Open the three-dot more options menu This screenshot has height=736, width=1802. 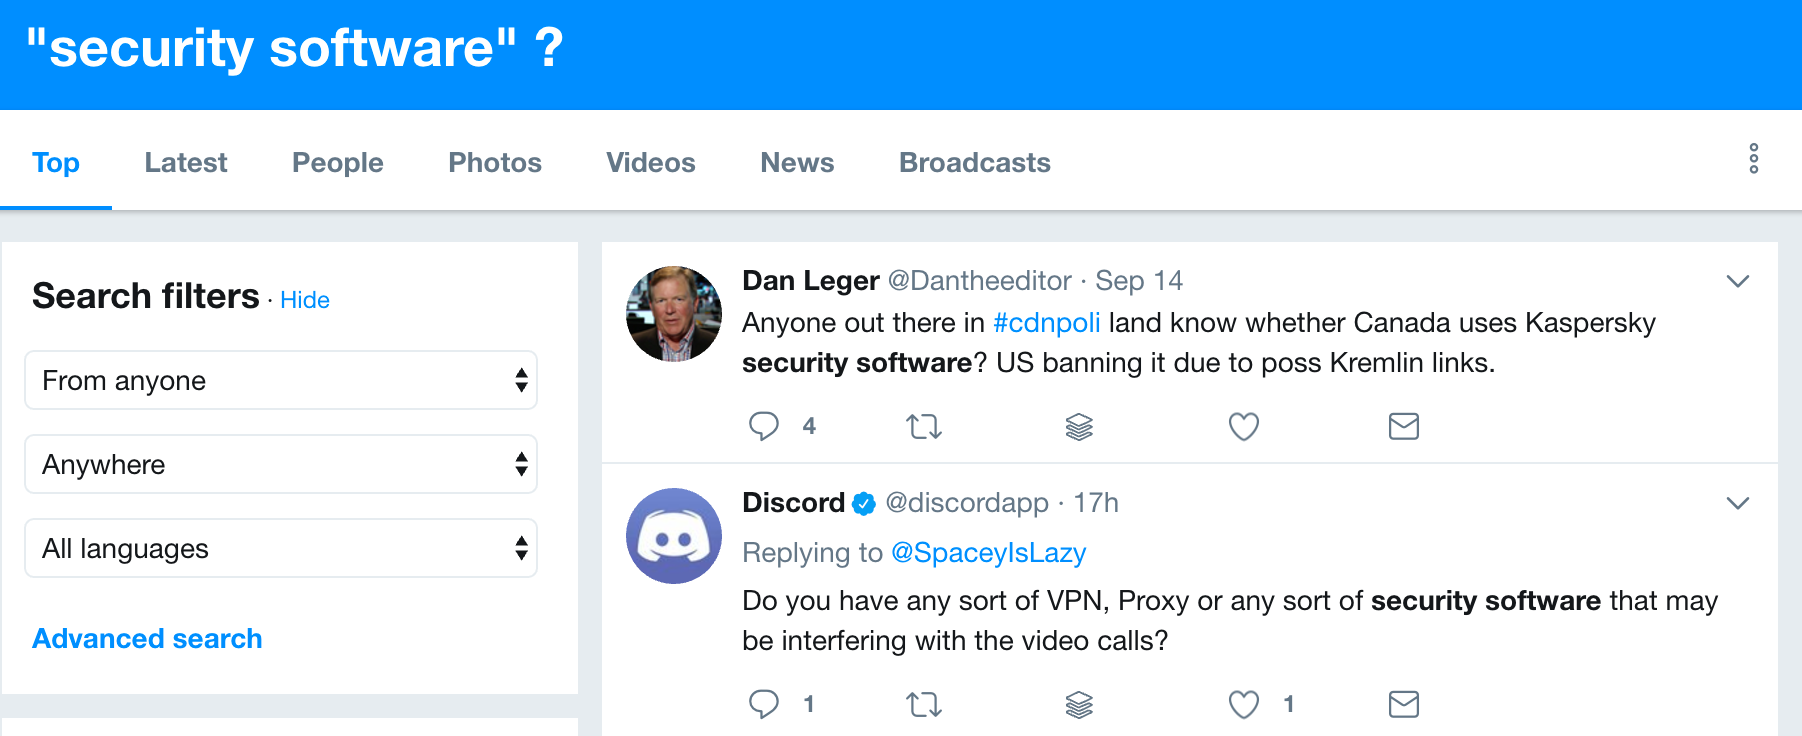(1753, 159)
